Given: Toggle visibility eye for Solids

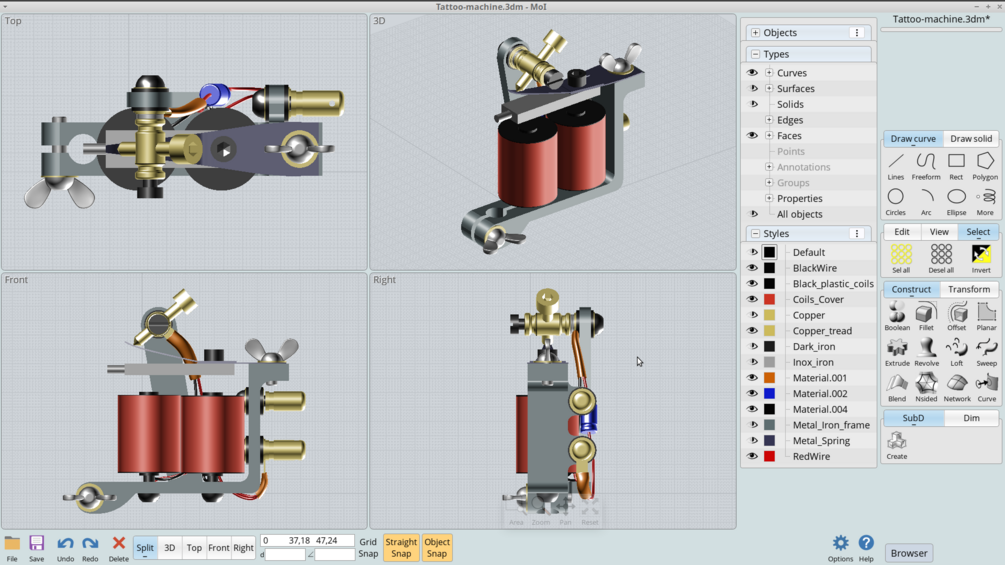Looking at the screenshot, I should click(x=754, y=104).
